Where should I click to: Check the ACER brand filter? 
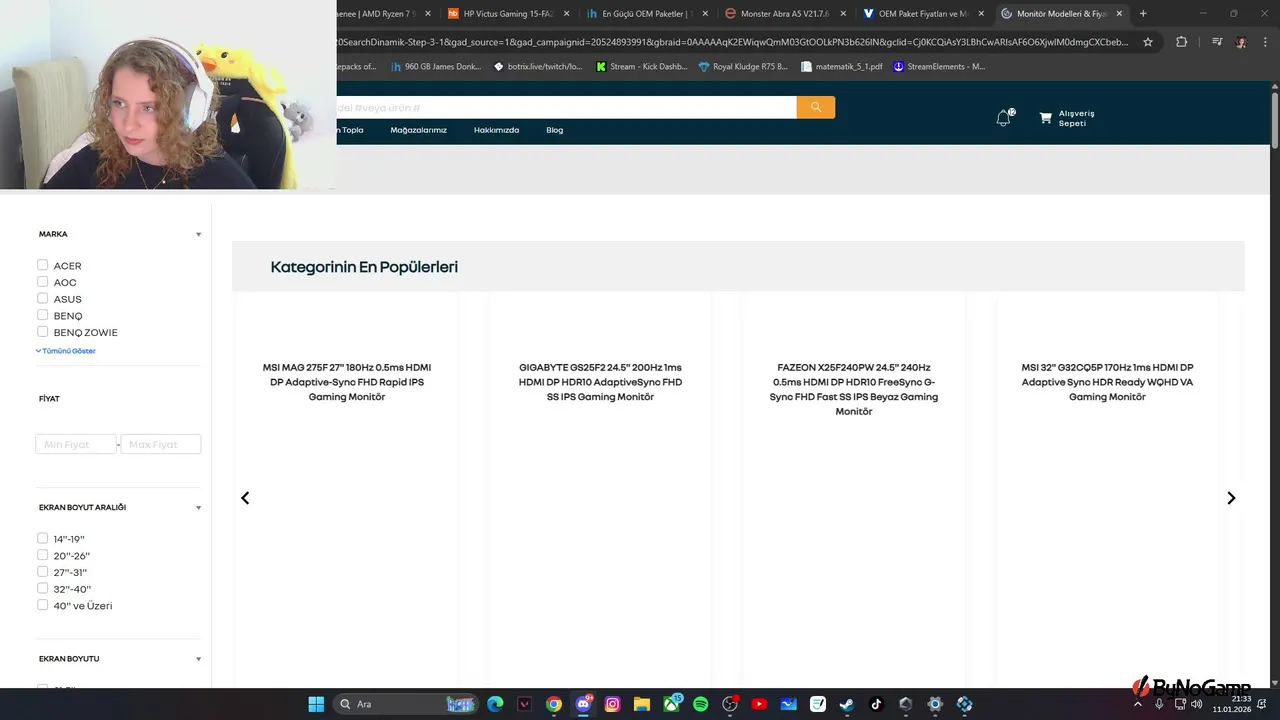click(x=43, y=265)
